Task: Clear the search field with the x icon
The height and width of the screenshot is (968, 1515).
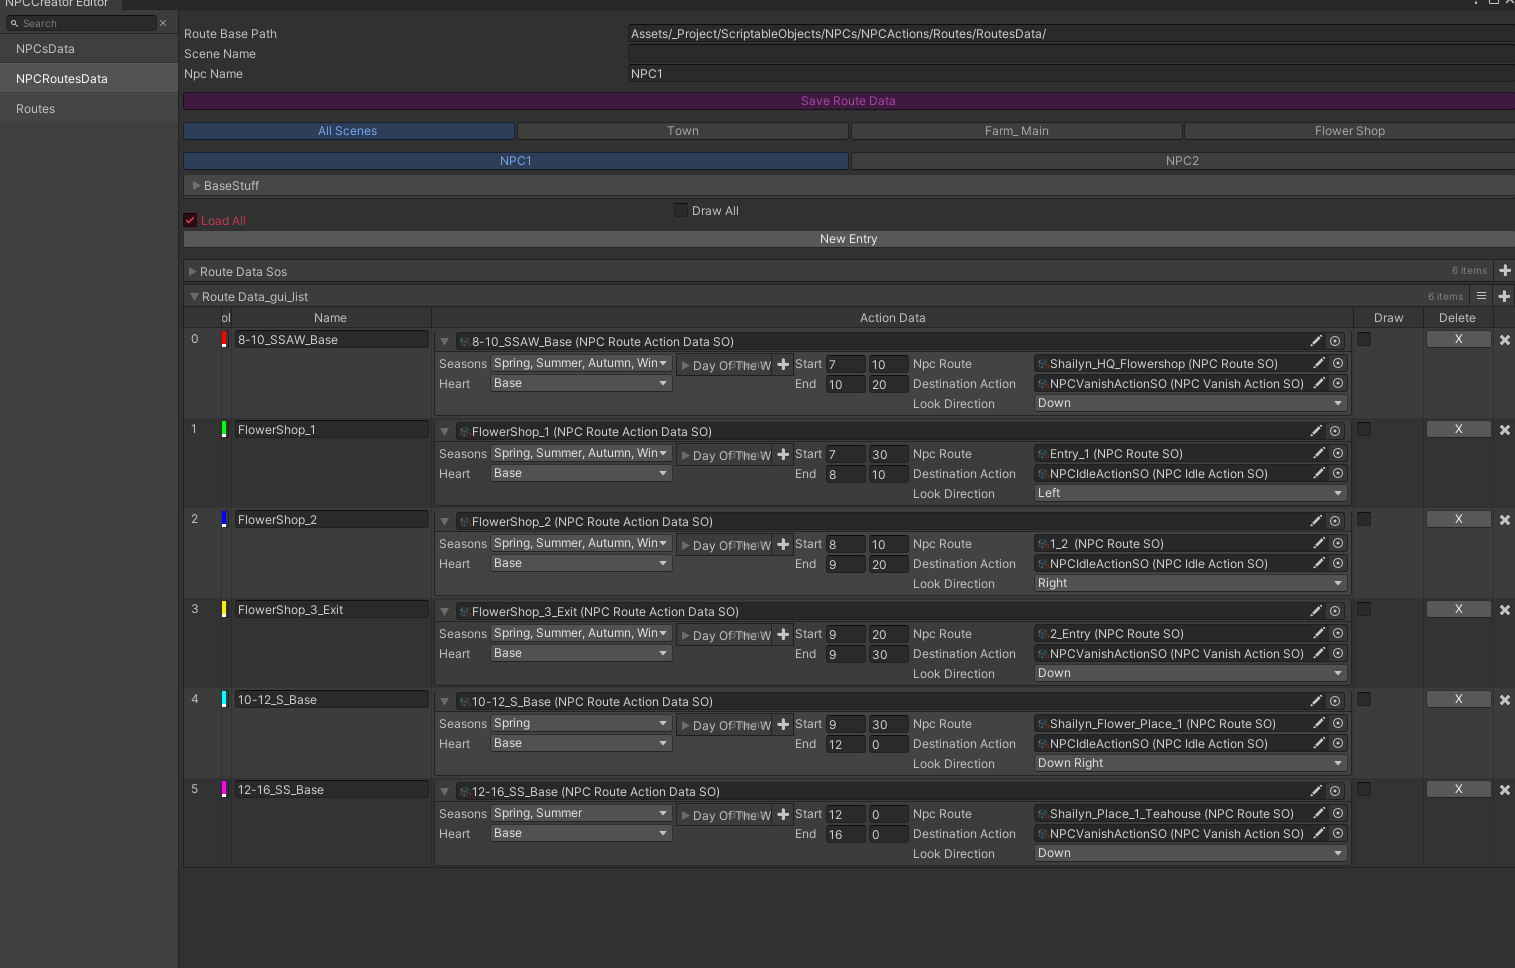Action: [x=163, y=23]
